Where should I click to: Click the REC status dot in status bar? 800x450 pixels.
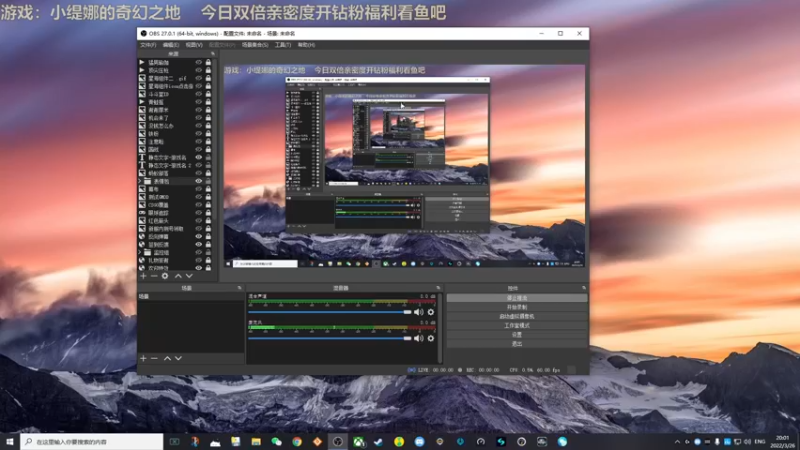coord(460,370)
